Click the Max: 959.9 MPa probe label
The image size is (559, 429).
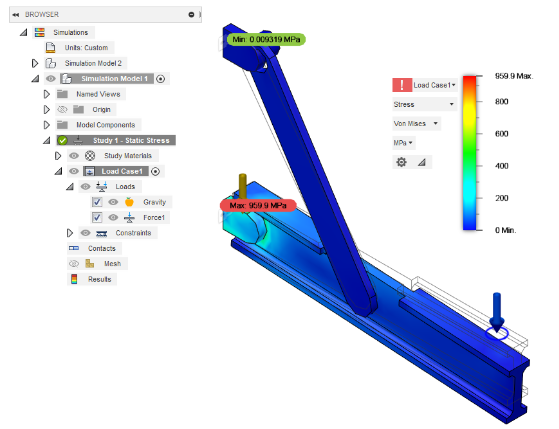click(258, 205)
